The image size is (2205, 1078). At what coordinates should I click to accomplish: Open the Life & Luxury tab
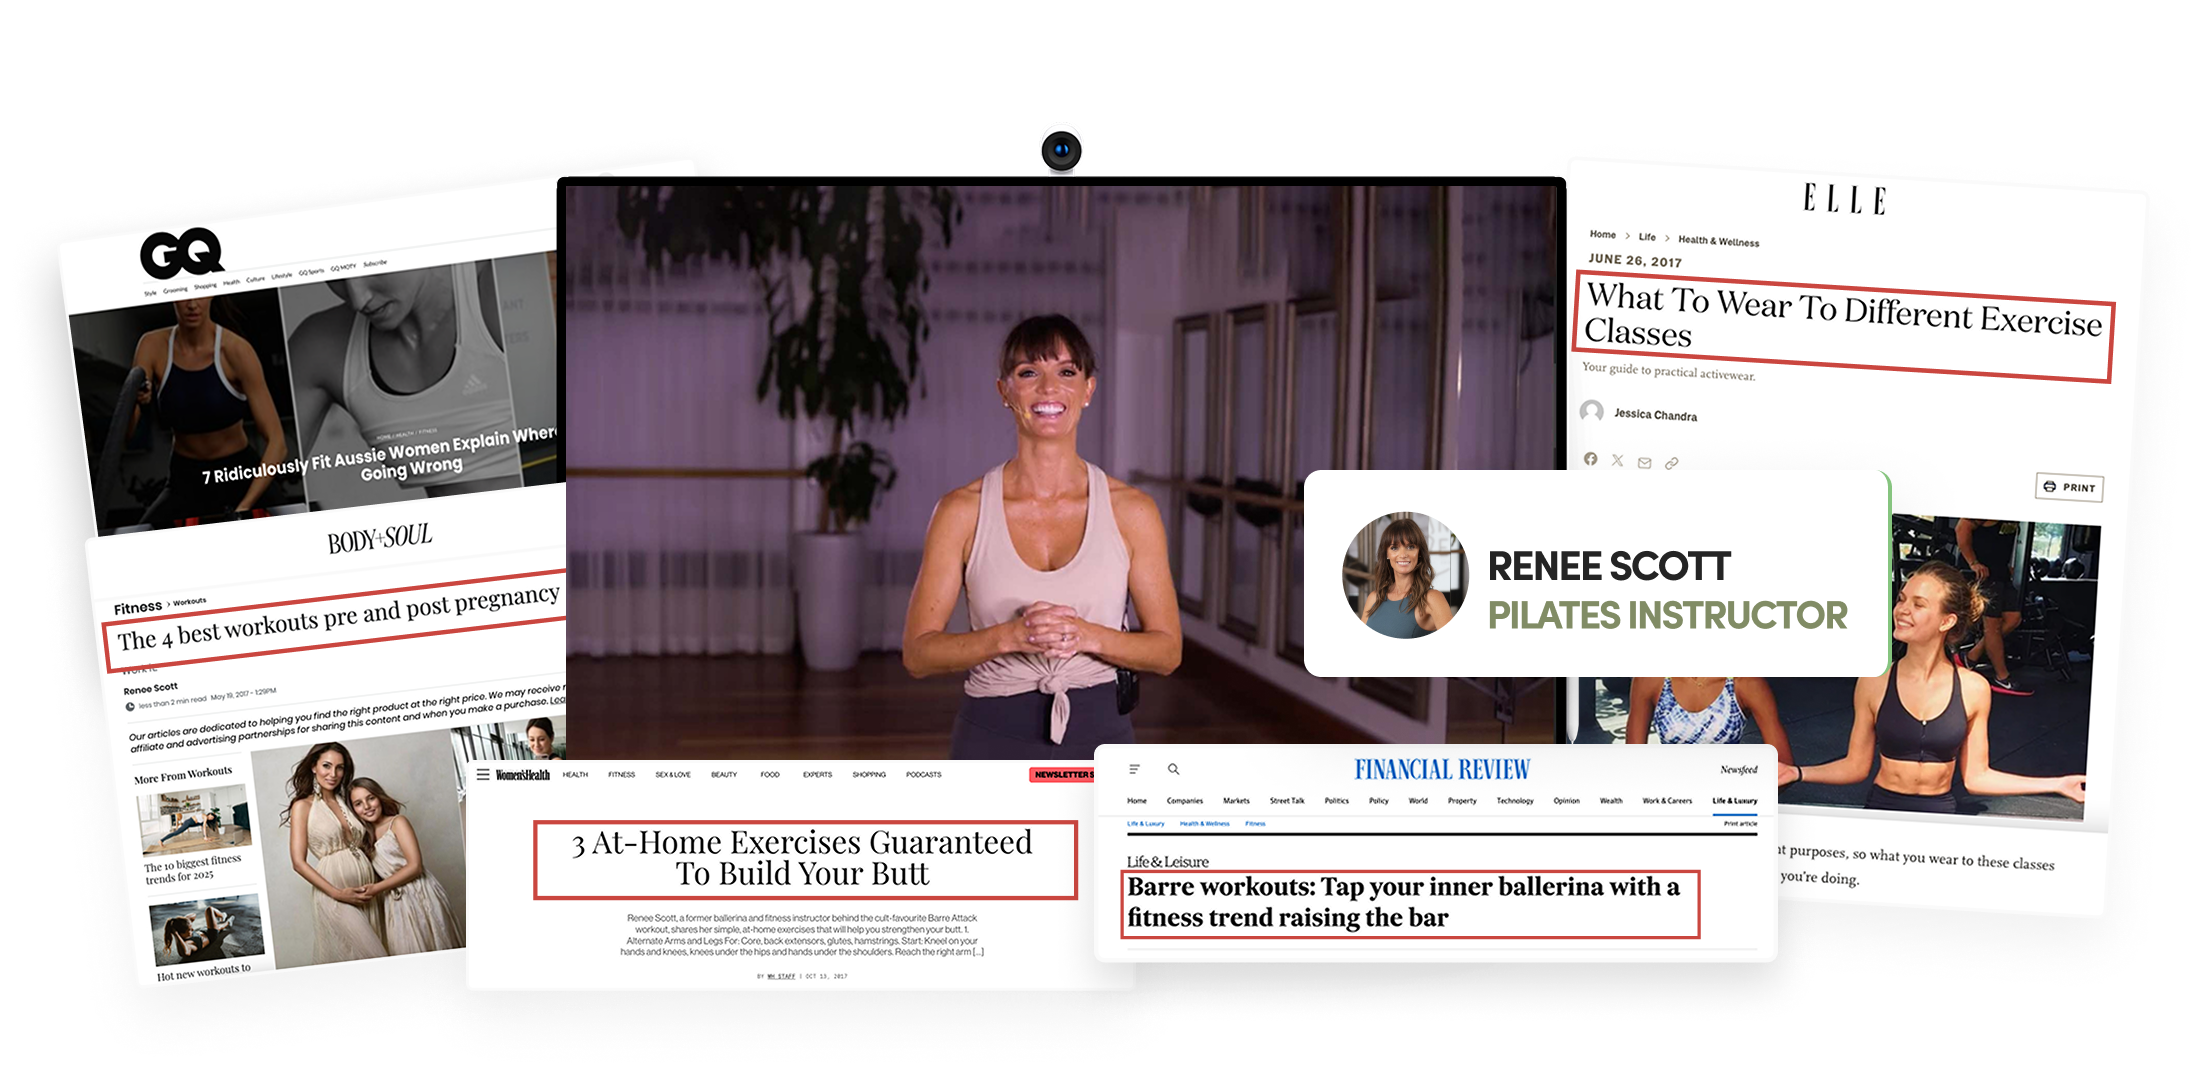coord(1734,801)
